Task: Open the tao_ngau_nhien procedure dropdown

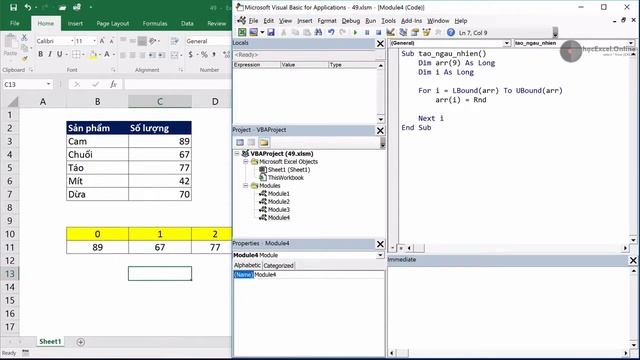Action: 631,43
